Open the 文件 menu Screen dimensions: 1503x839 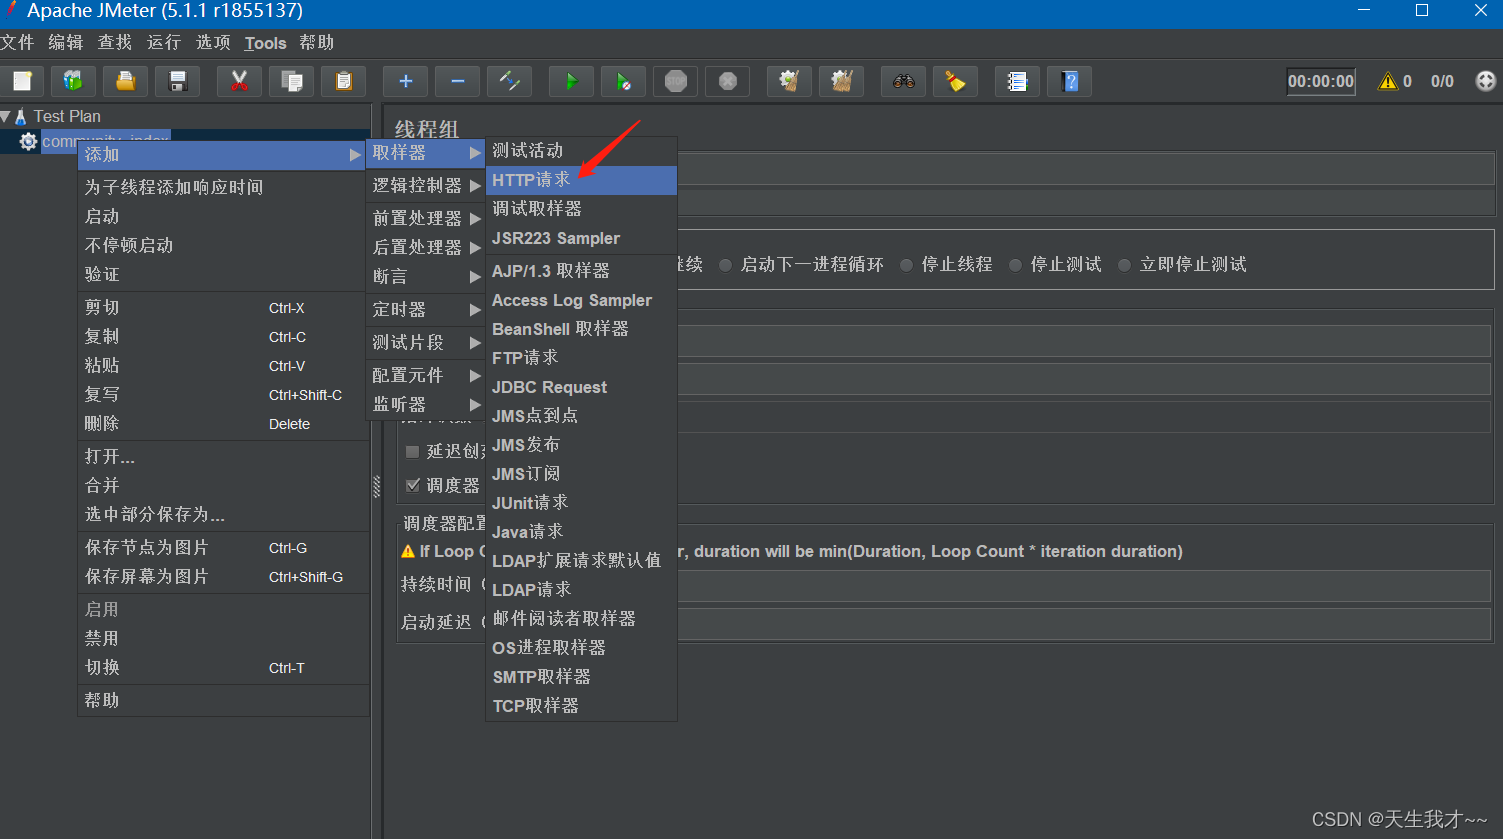tap(17, 42)
